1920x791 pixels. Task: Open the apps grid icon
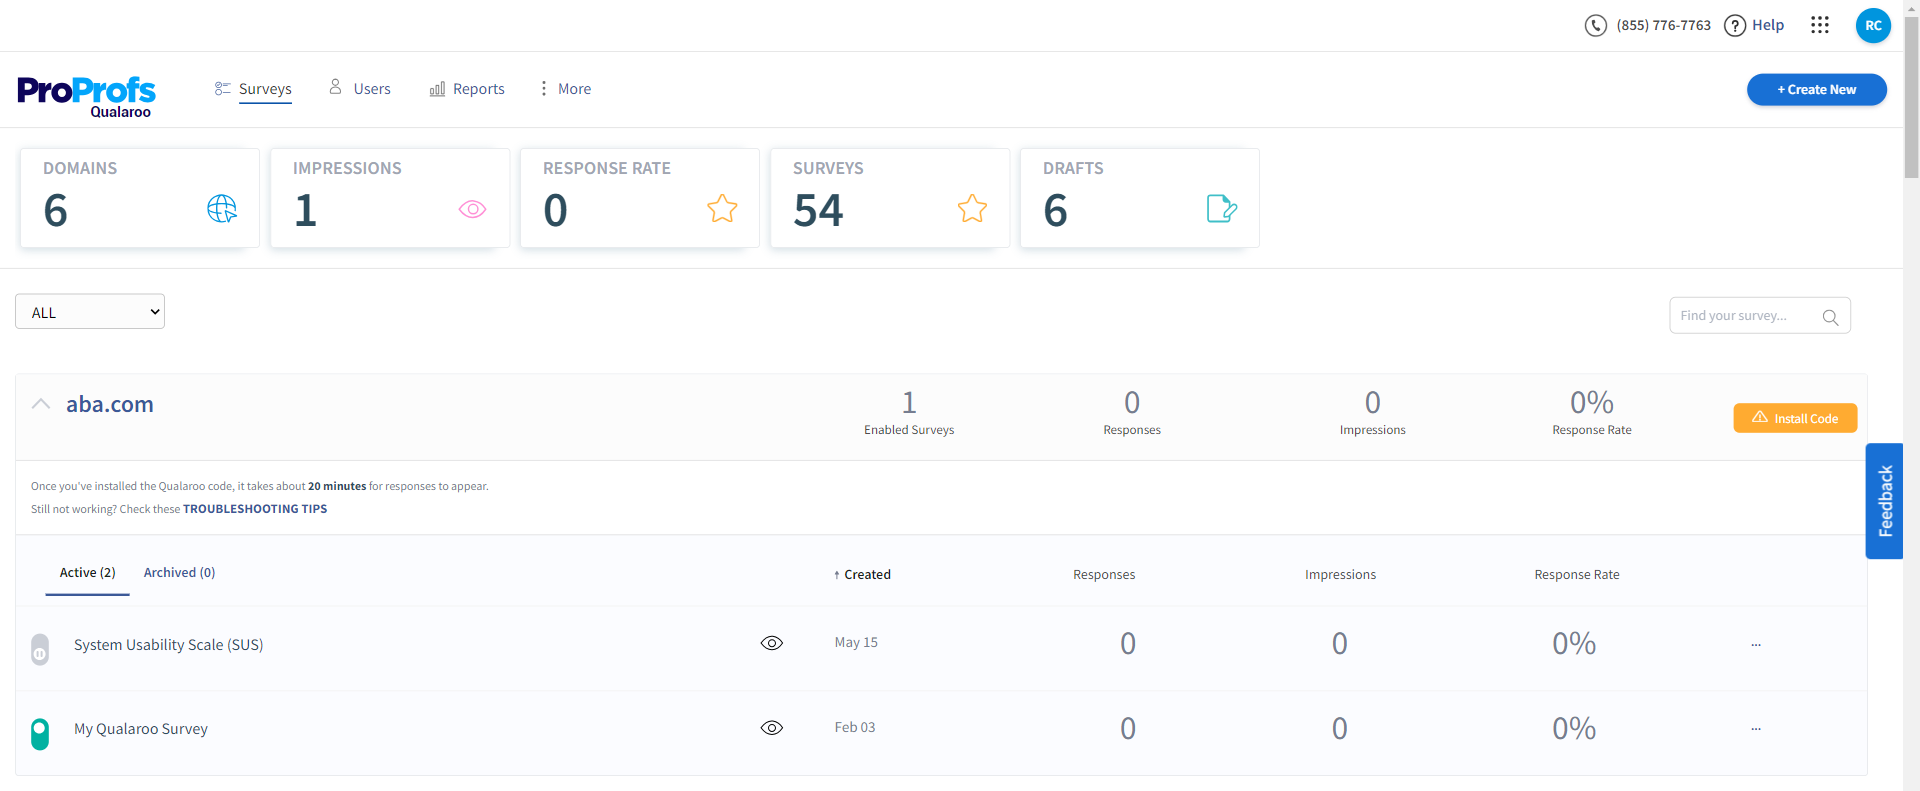click(x=1819, y=25)
